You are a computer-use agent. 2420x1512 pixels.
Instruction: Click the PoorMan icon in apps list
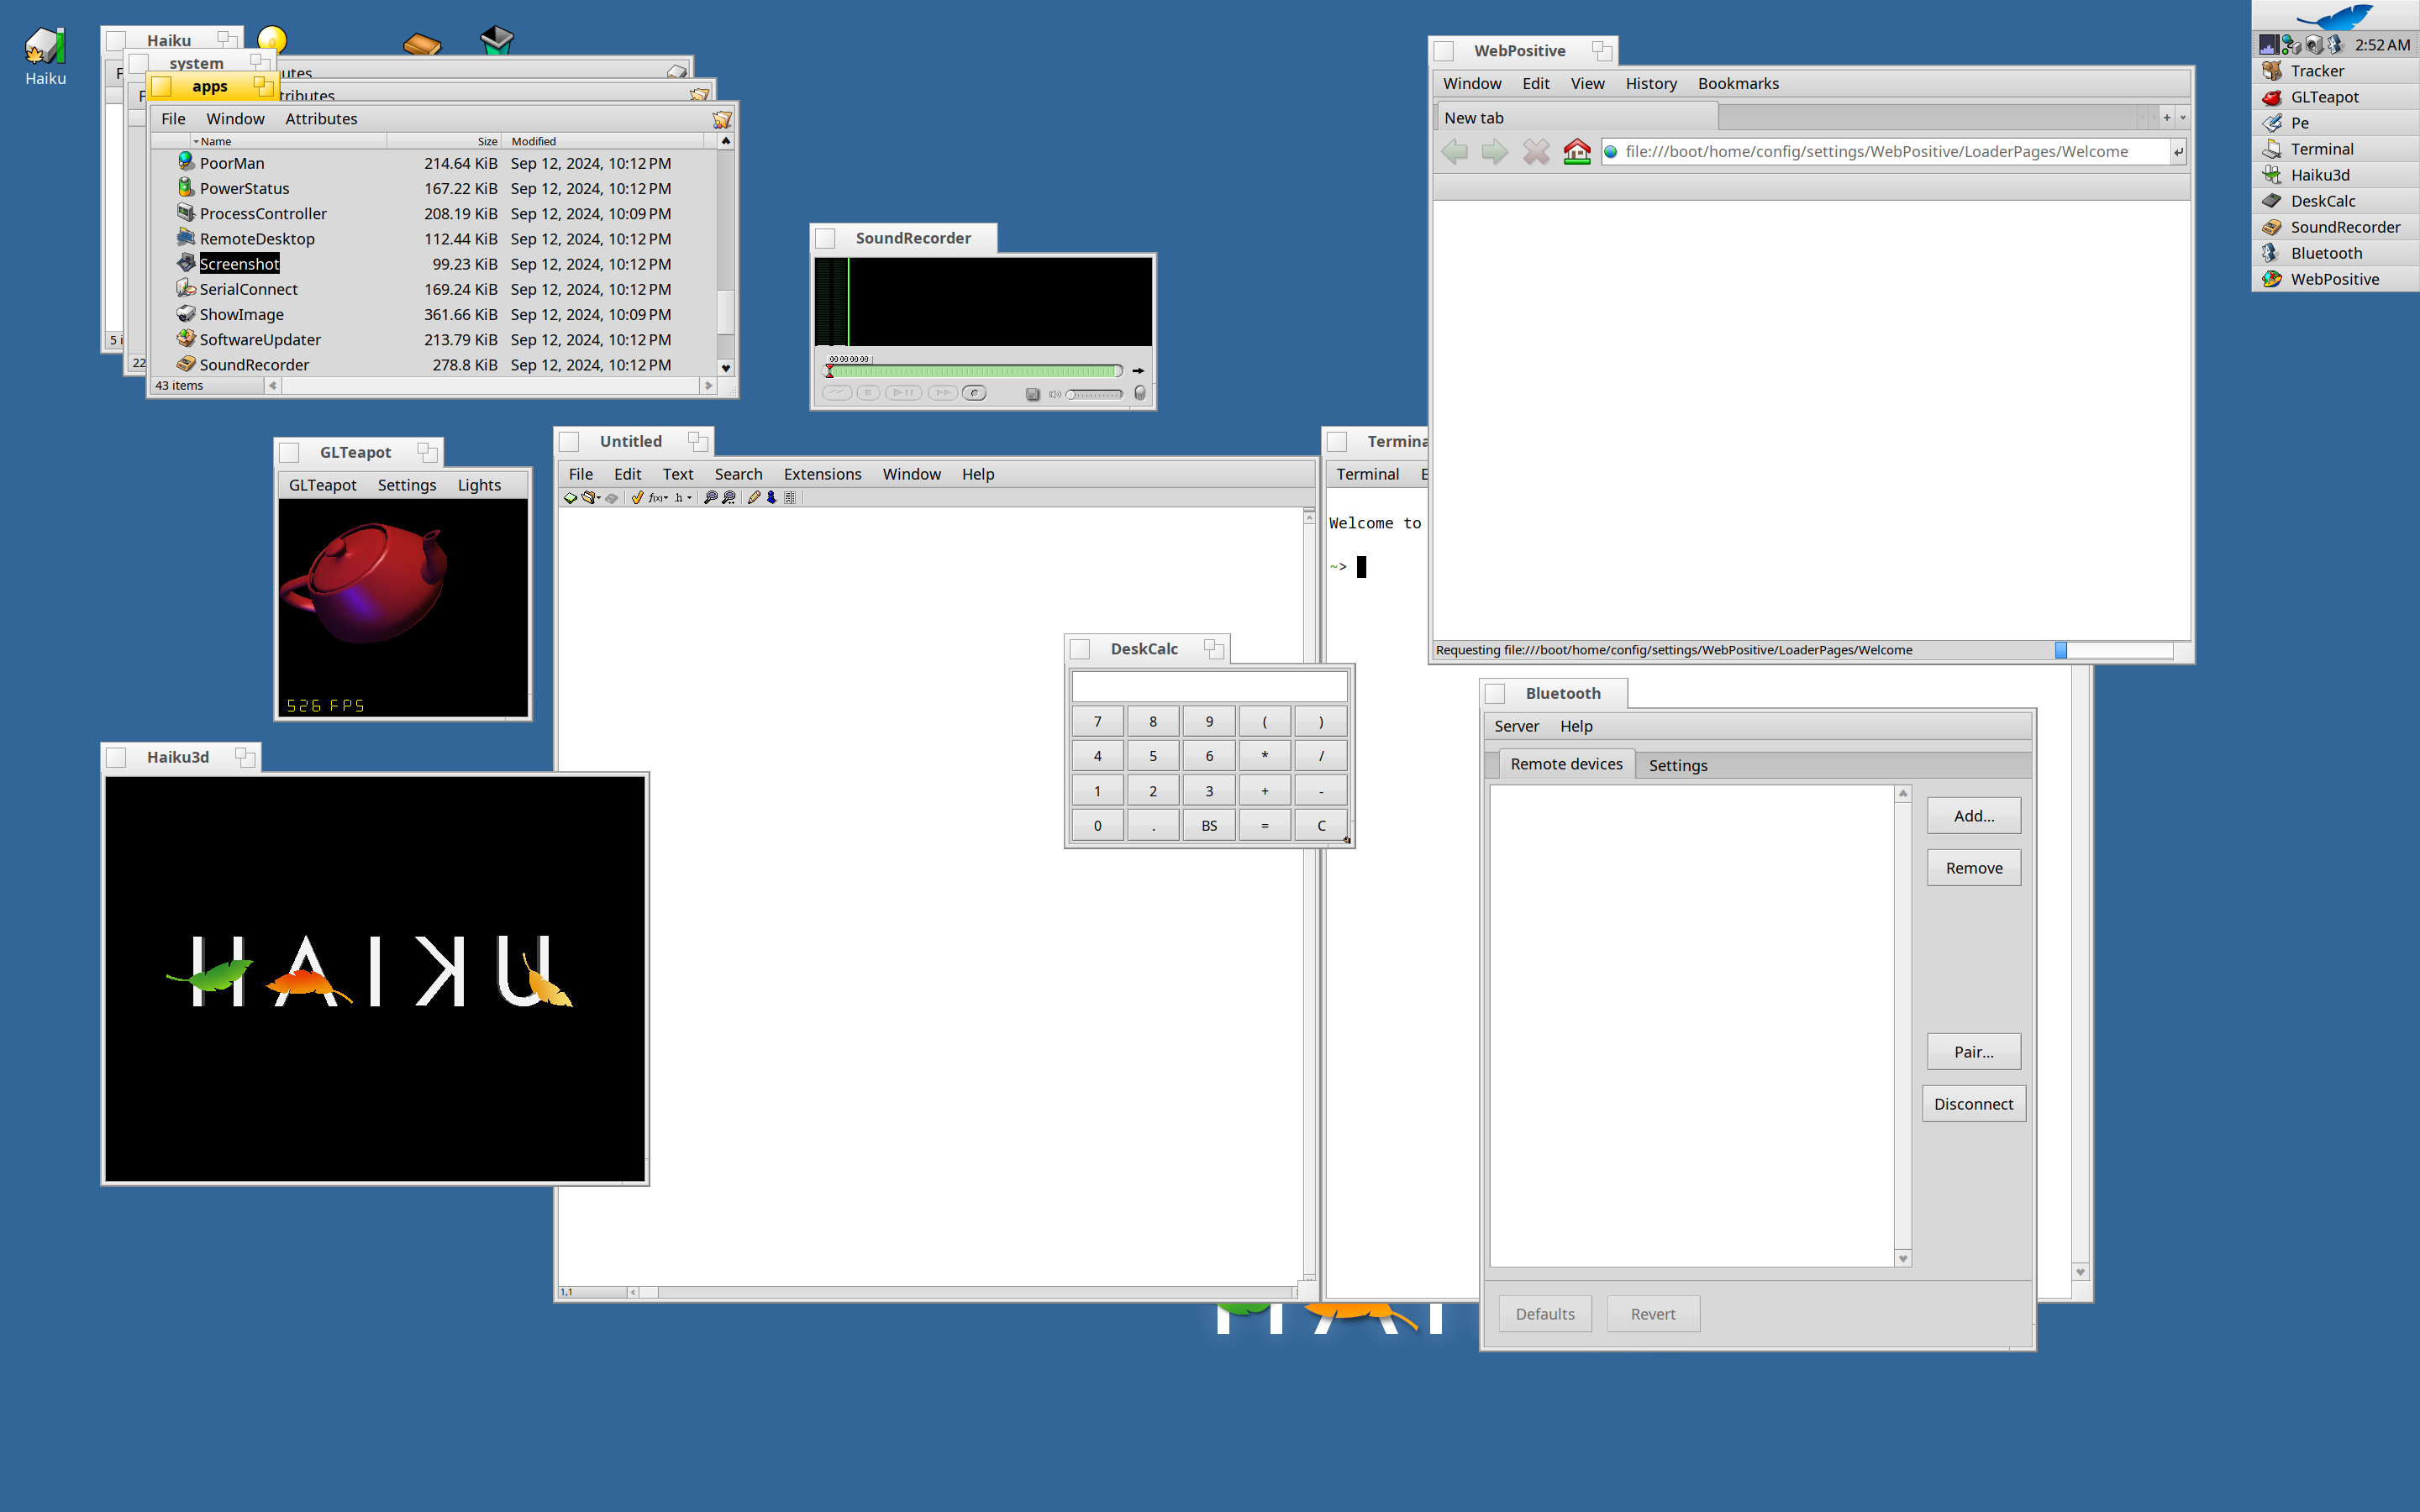click(x=186, y=162)
